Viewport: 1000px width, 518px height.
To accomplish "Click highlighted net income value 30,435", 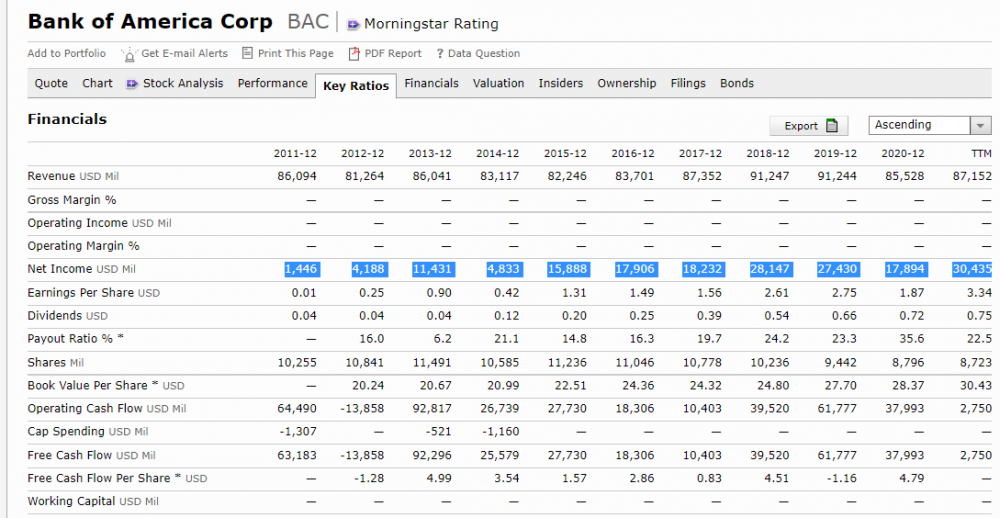I will [x=972, y=269].
